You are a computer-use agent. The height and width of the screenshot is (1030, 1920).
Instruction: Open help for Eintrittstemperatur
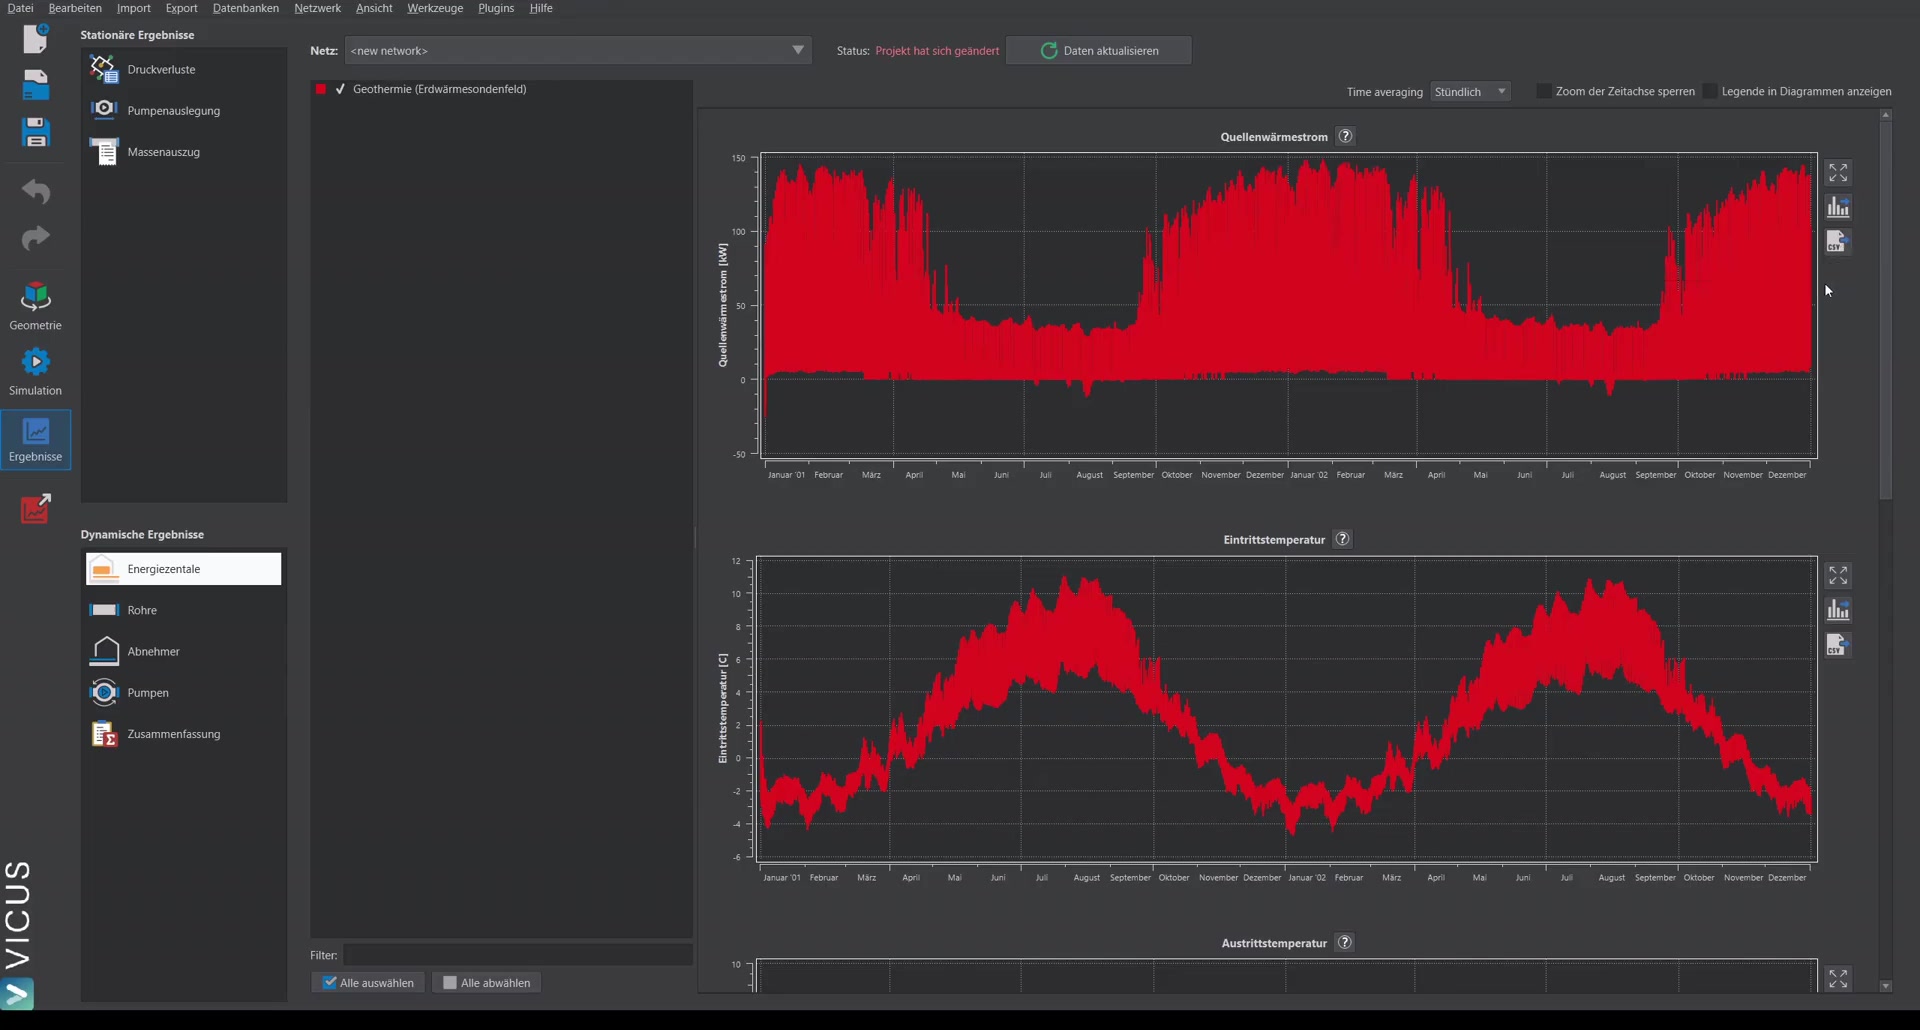(1343, 539)
